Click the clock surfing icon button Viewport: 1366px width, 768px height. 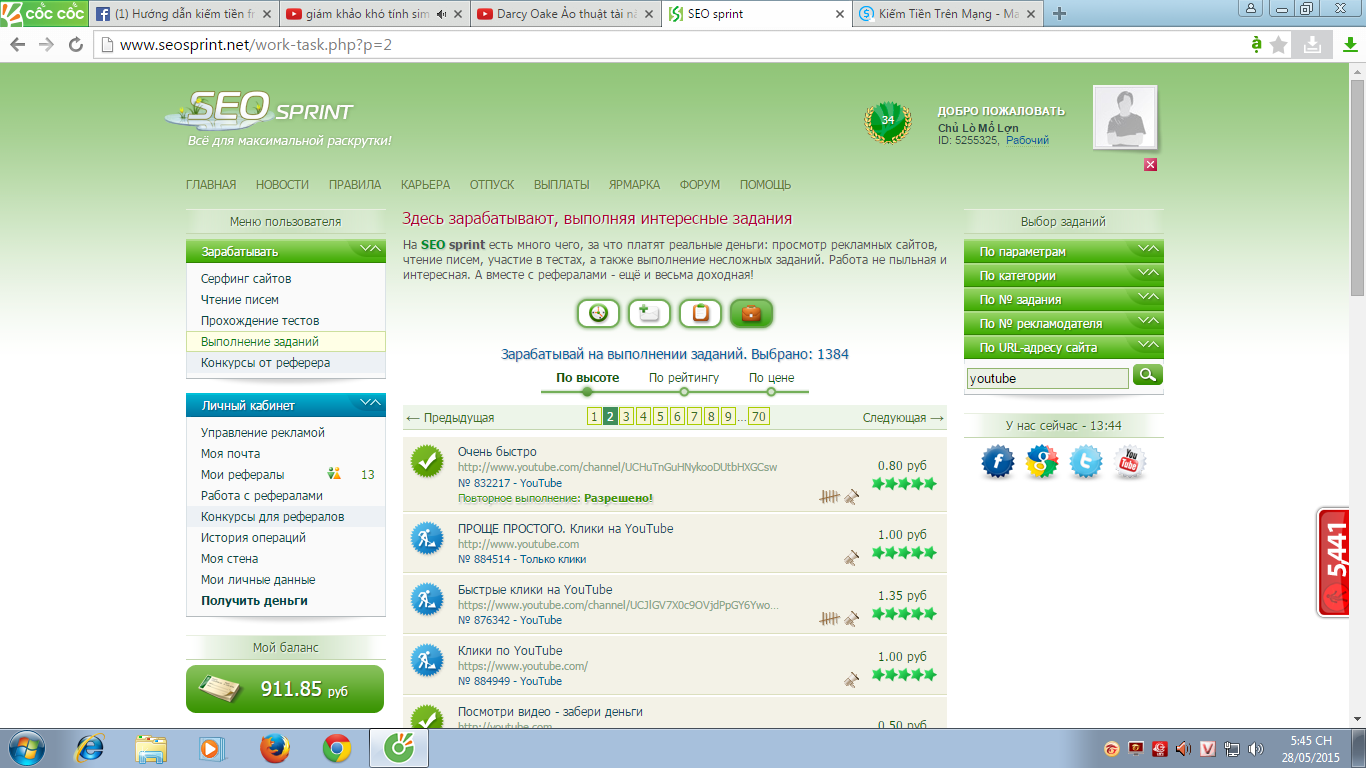pos(598,313)
